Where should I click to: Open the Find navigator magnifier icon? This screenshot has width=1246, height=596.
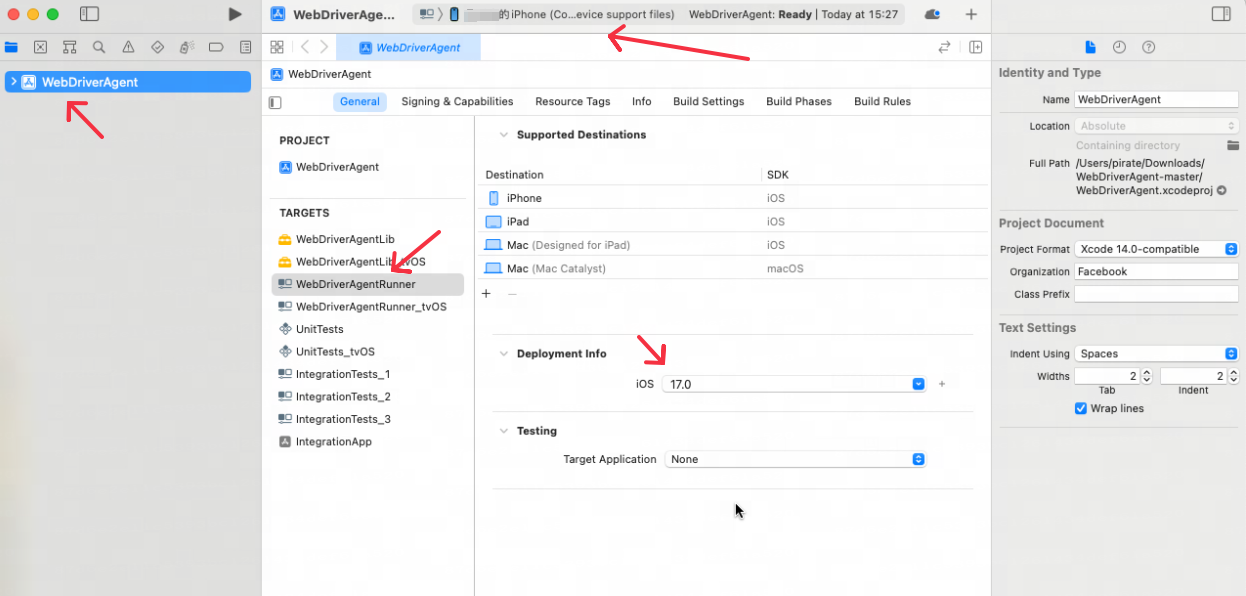click(99, 47)
